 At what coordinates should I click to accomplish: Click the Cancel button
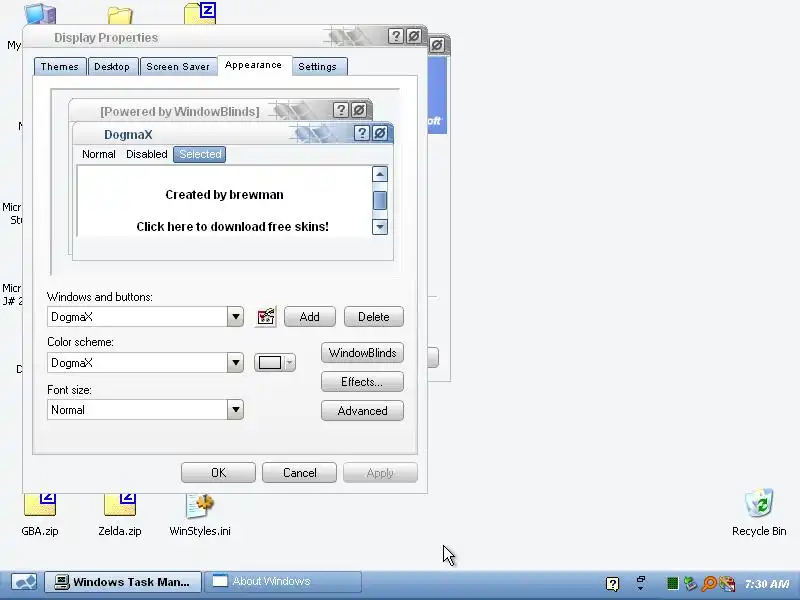299,473
